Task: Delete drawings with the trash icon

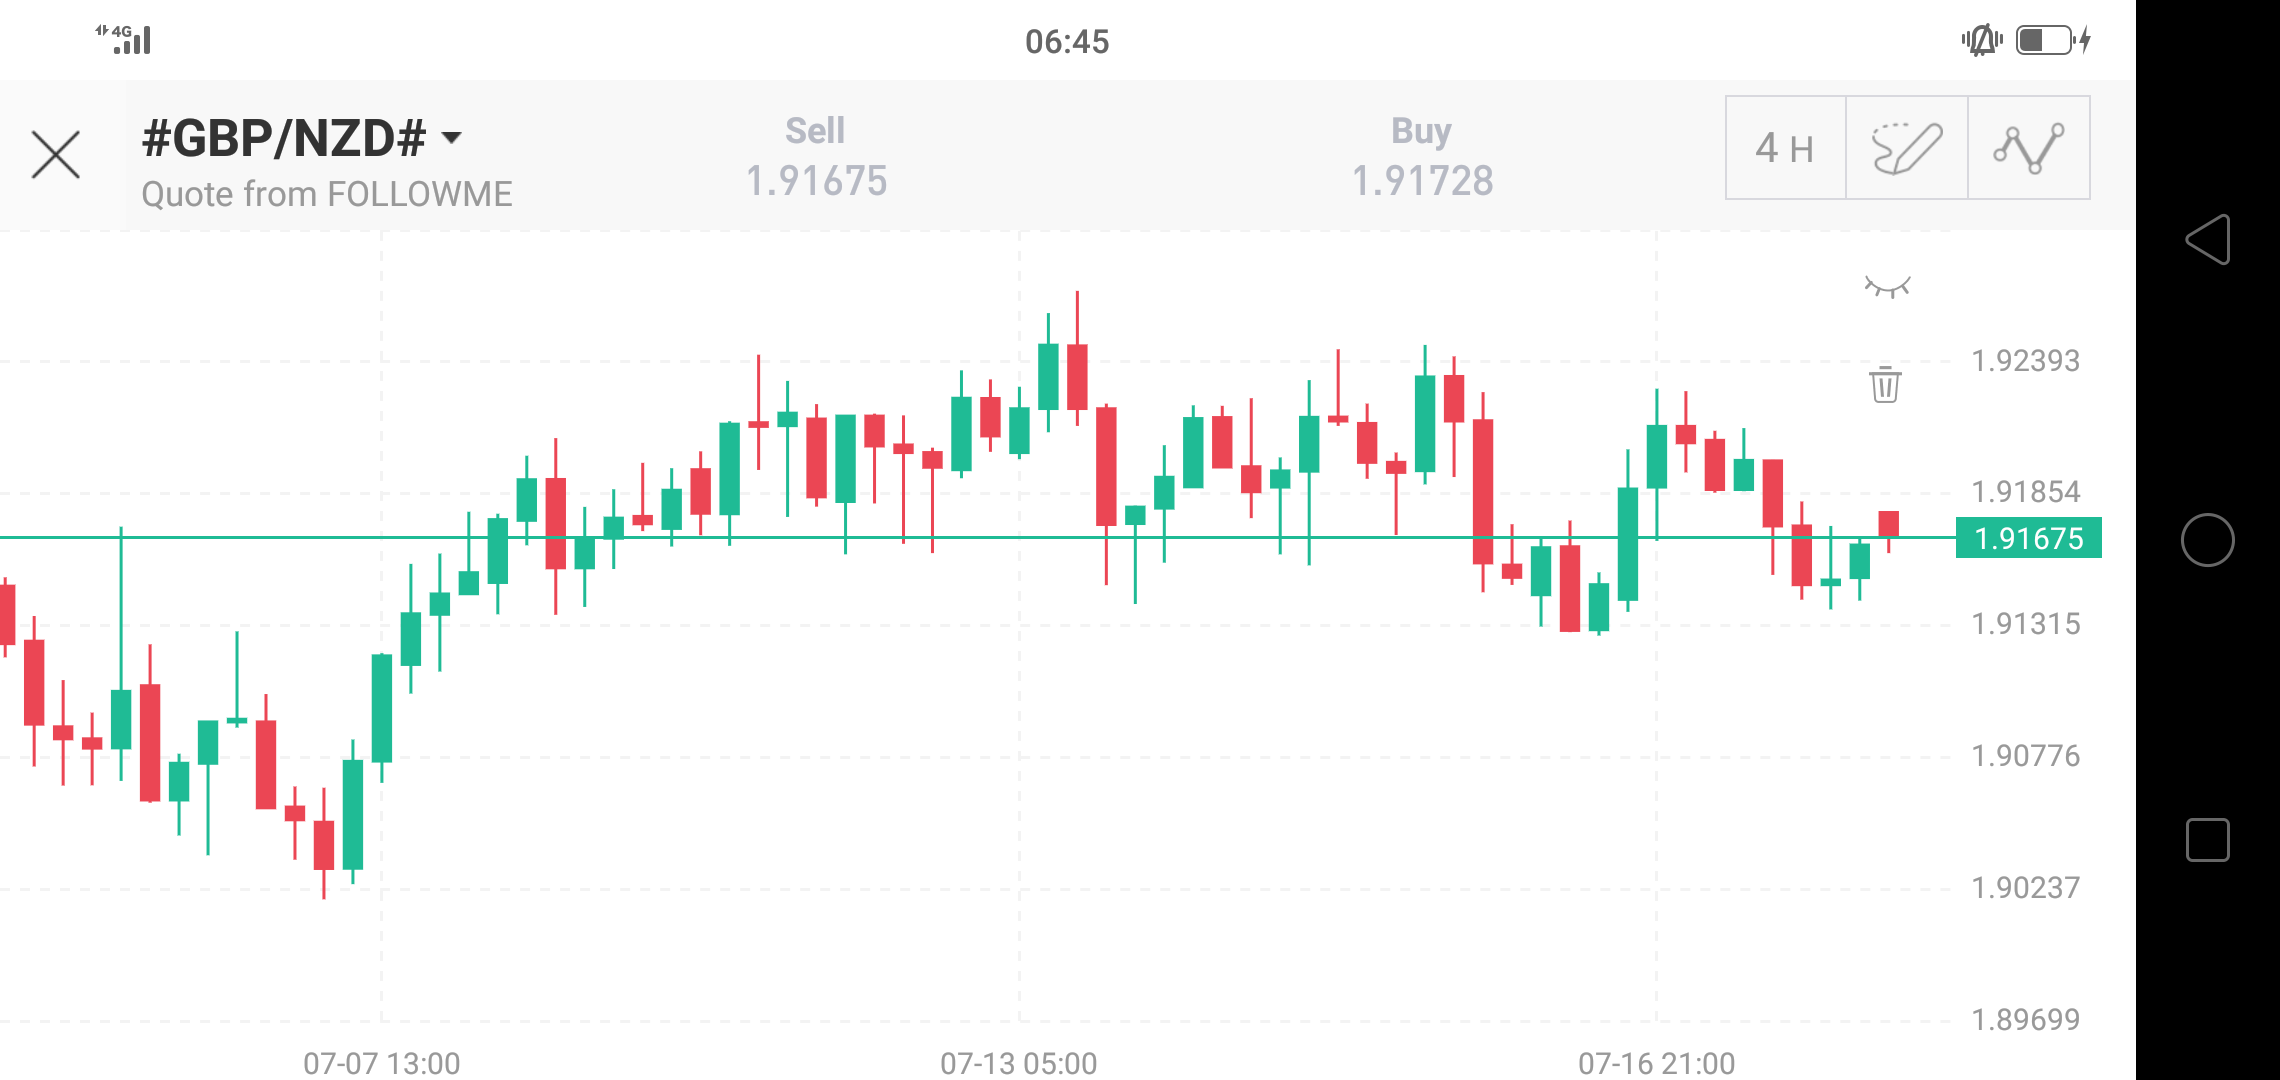Action: (x=1885, y=384)
